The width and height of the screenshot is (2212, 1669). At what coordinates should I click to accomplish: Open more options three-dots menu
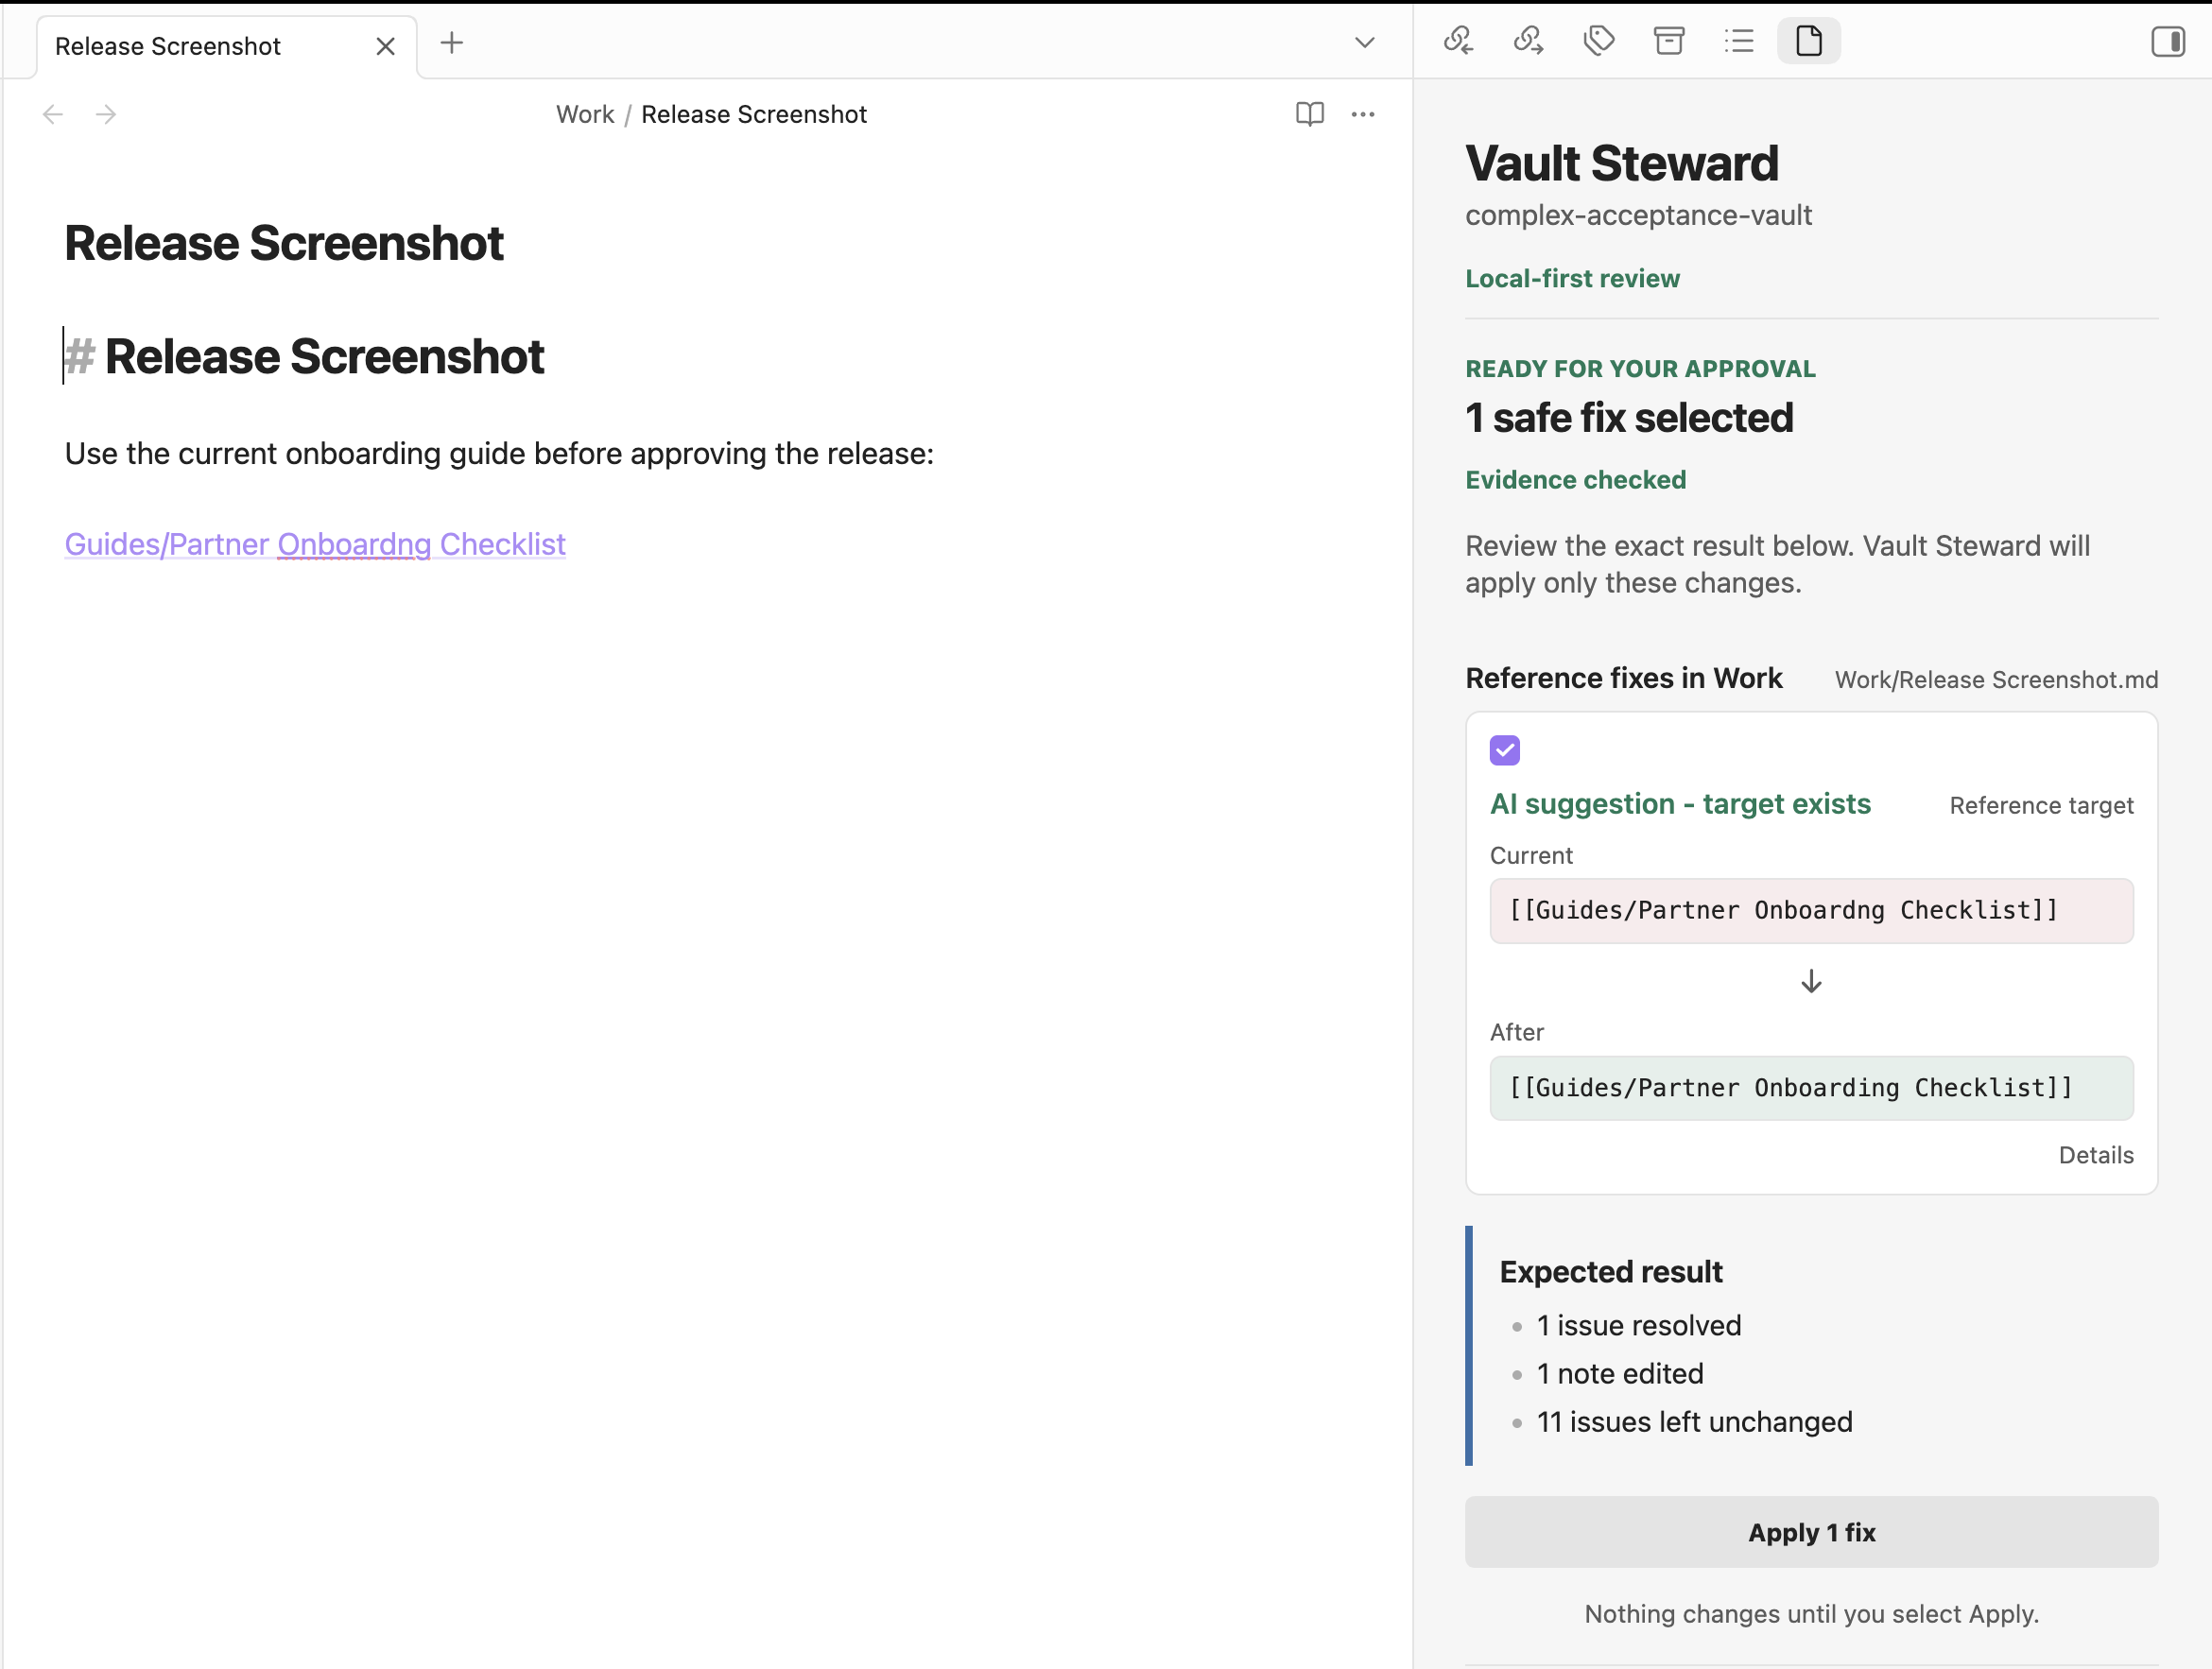tap(1362, 114)
